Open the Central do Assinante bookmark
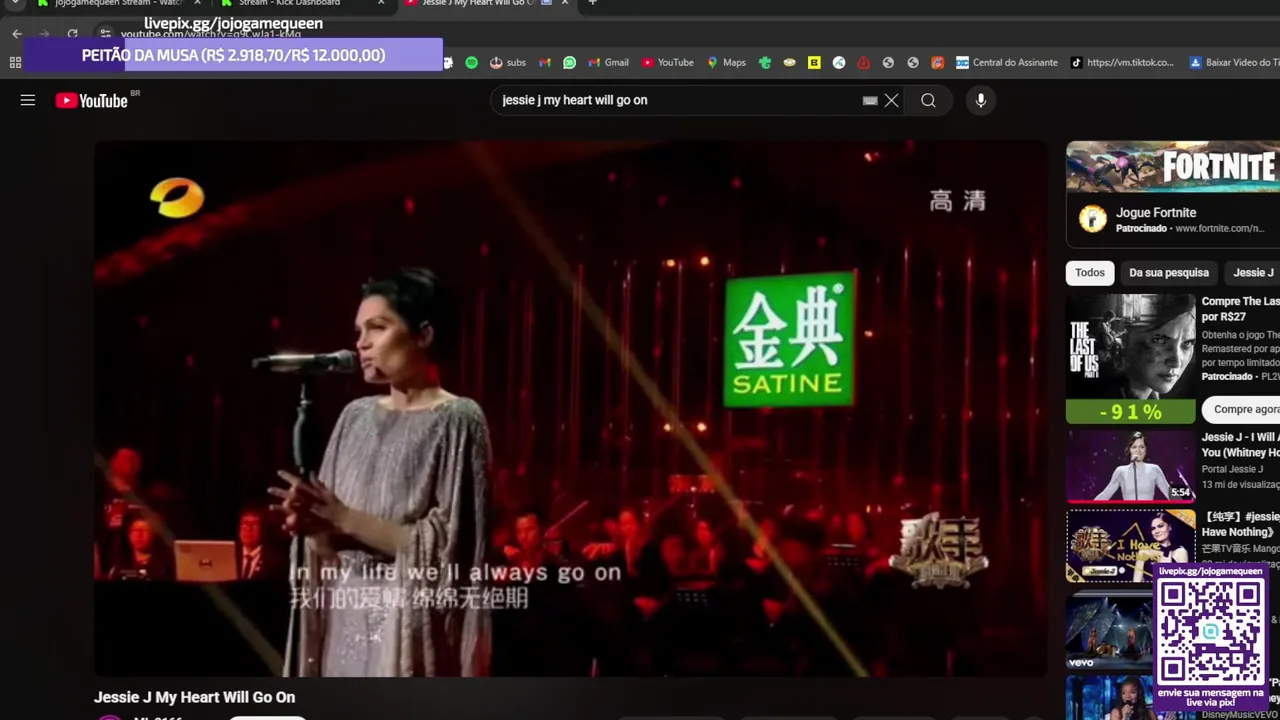This screenshot has height=720, width=1280. pos(1006,62)
